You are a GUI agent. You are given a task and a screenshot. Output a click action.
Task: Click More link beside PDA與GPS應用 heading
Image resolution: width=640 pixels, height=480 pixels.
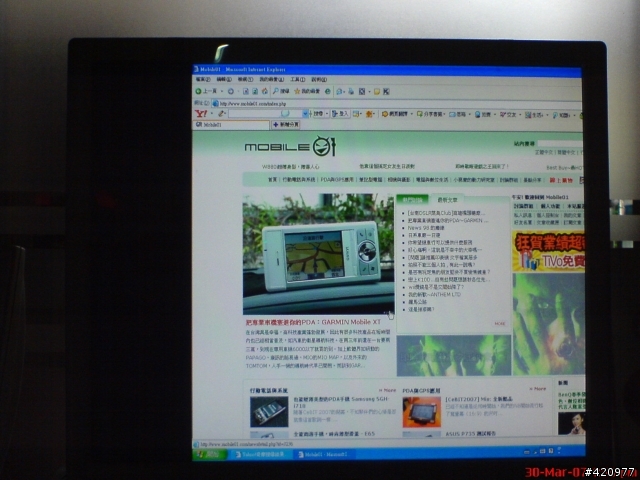click(538, 389)
